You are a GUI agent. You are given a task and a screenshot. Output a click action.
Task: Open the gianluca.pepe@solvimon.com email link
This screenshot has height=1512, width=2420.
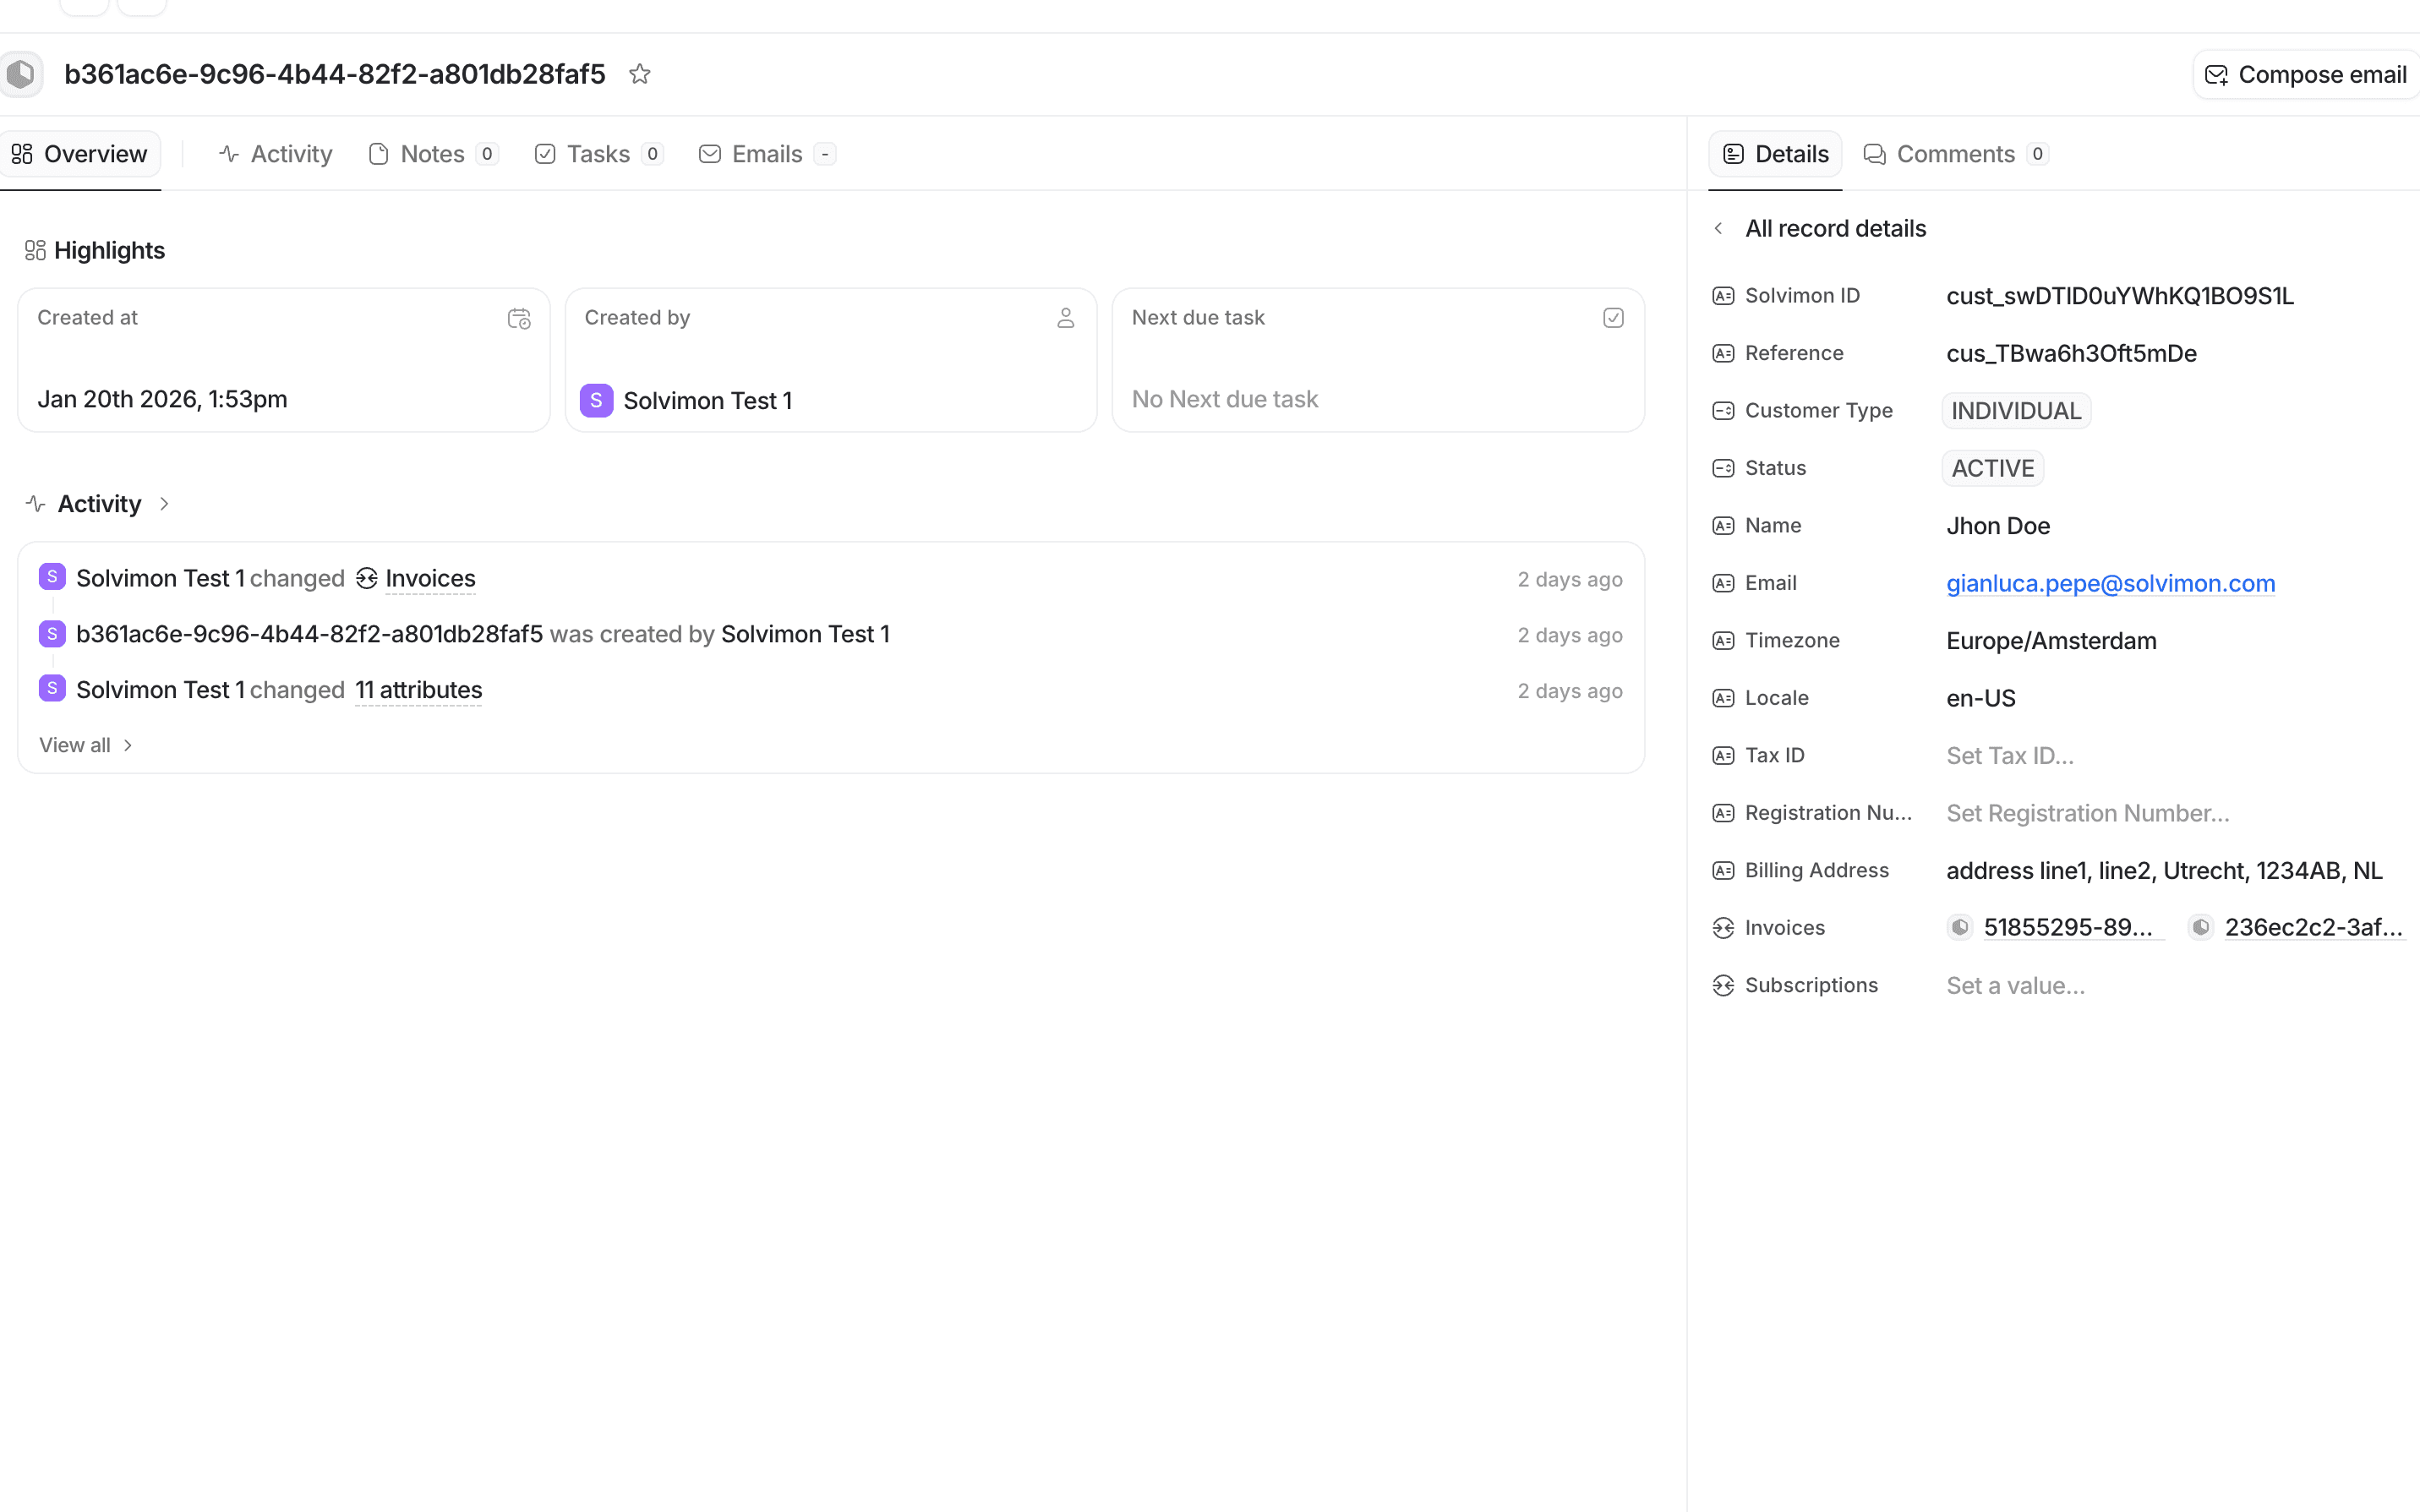click(x=2110, y=584)
